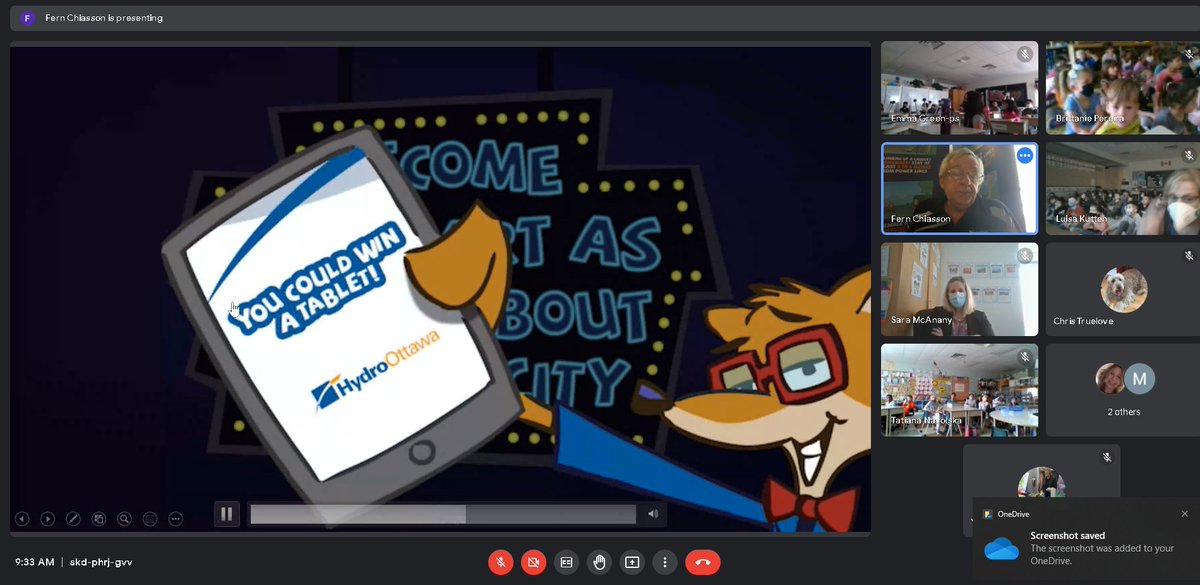Click the video volume speaker icon
The image size is (1200, 585).
tap(653, 514)
